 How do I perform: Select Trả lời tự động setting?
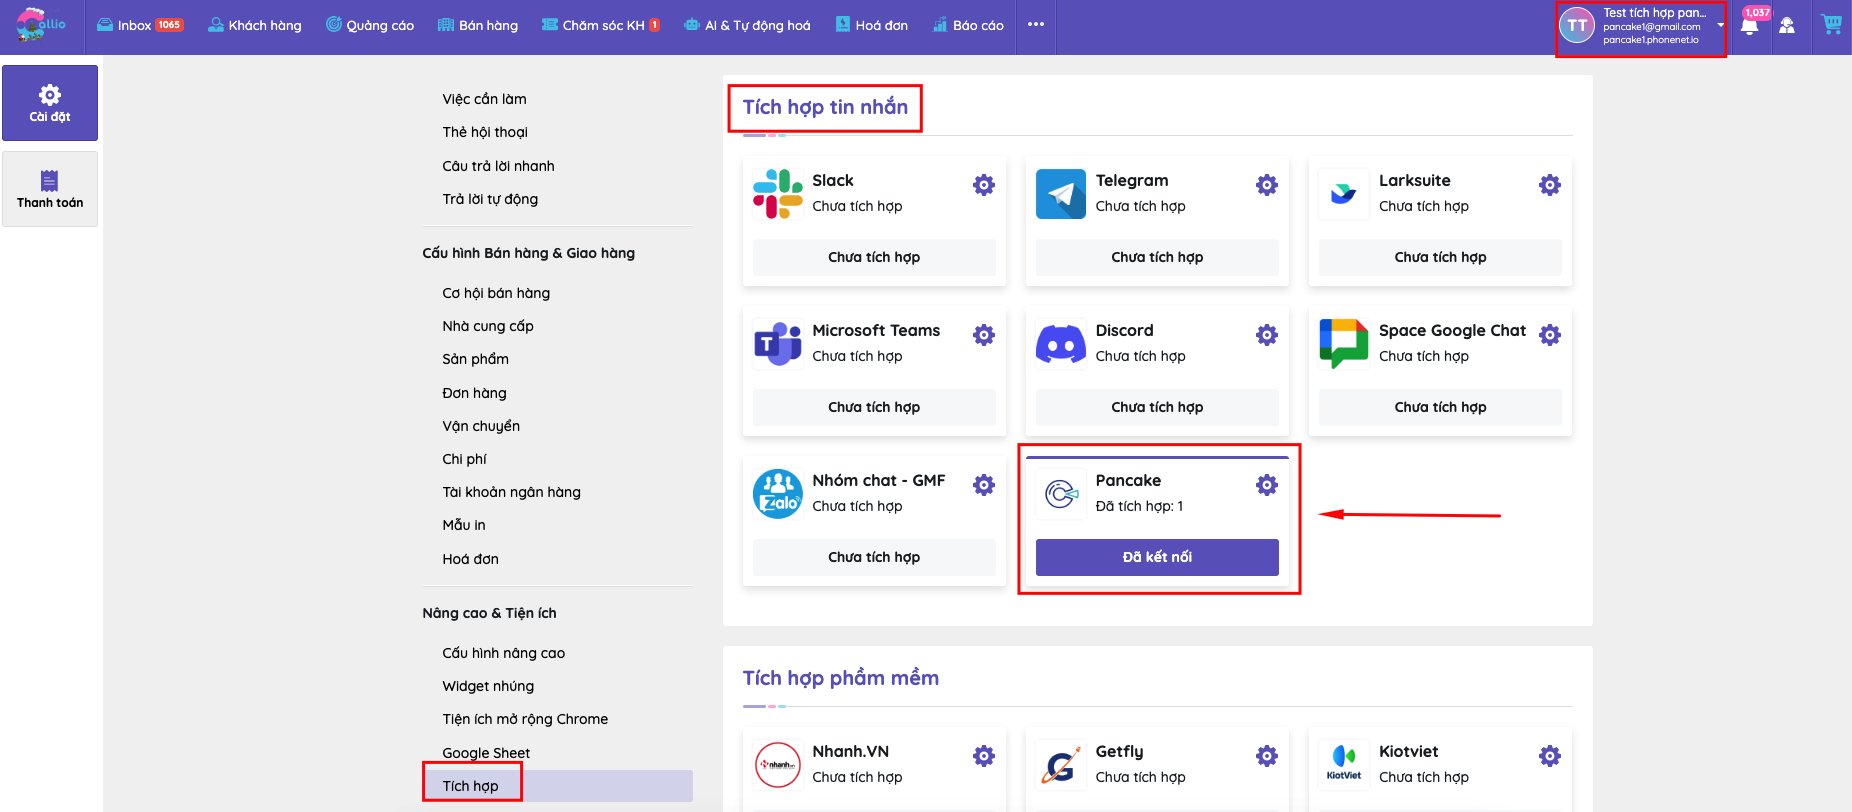(490, 199)
